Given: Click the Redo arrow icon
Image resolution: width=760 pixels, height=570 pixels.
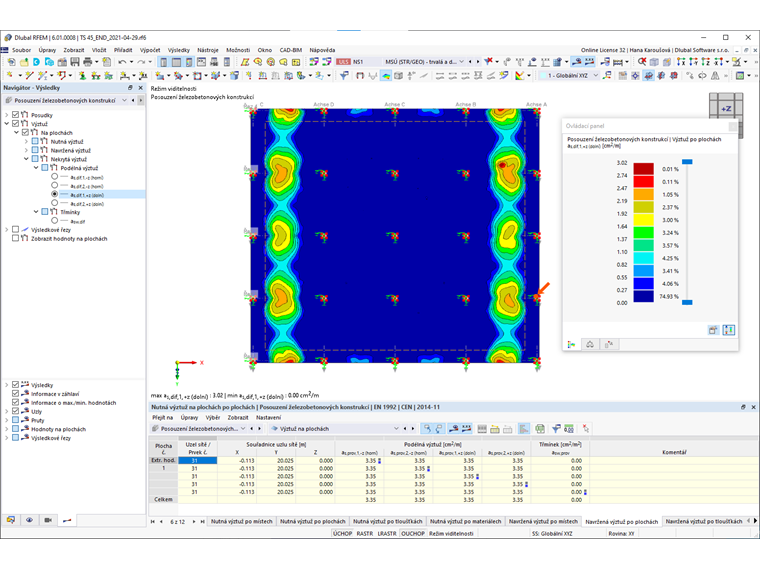Looking at the screenshot, I should pos(141,62).
